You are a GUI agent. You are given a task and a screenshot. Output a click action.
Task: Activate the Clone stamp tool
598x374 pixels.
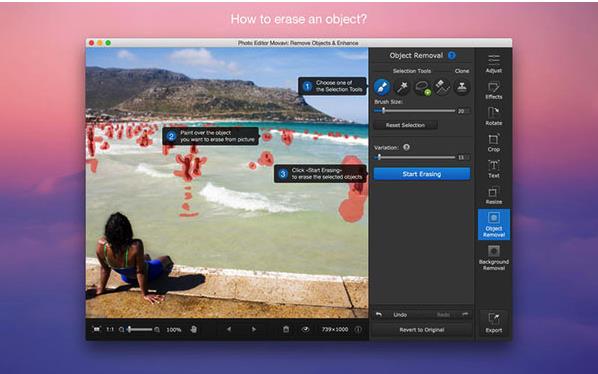pyautogui.click(x=462, y=87)
